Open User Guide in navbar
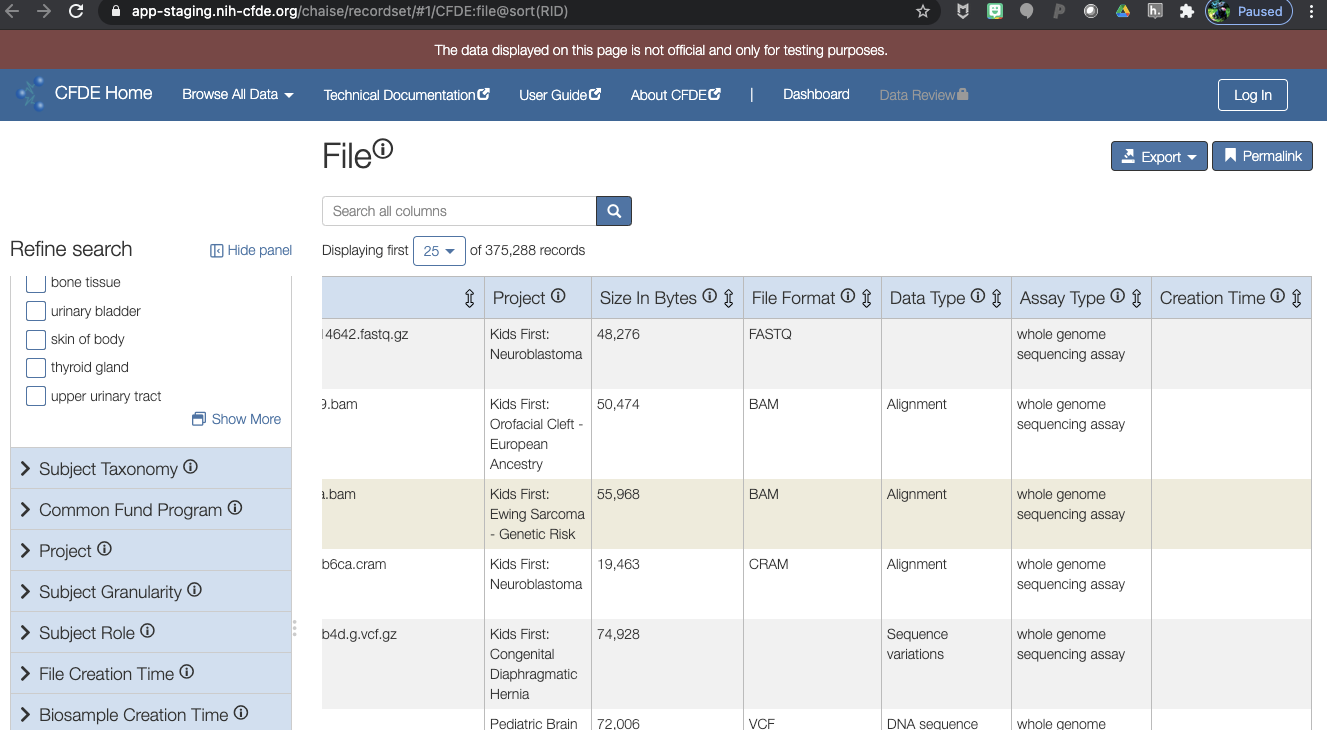 click(560, 95)
